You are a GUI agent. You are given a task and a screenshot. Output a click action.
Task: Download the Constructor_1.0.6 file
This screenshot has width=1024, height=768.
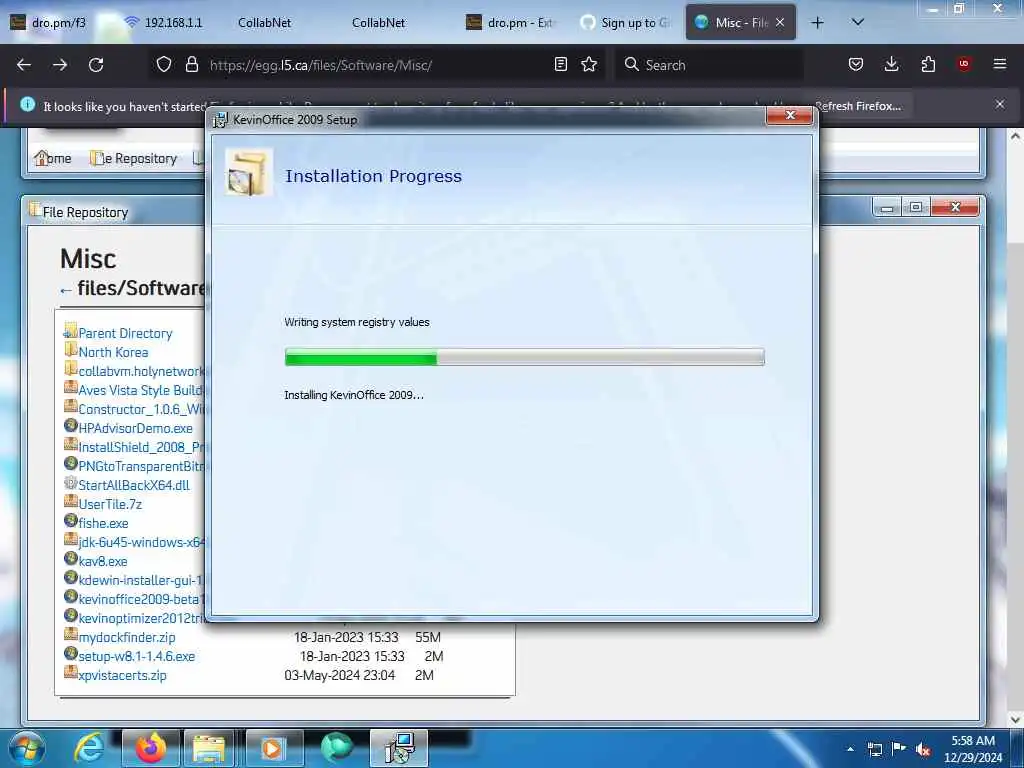pyautogui.click(x=141, y=409)
